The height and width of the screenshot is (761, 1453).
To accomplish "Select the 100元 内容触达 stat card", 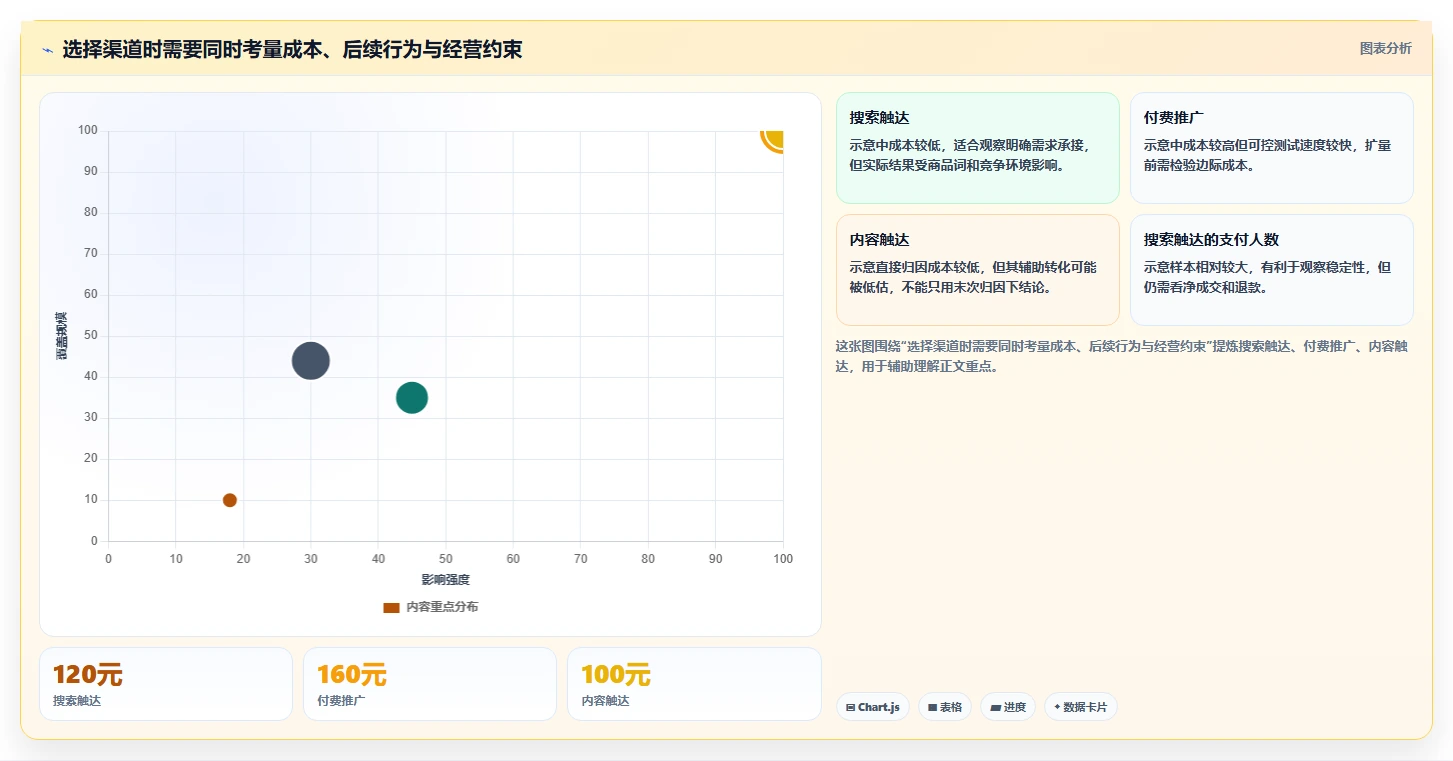I will 694,684.
